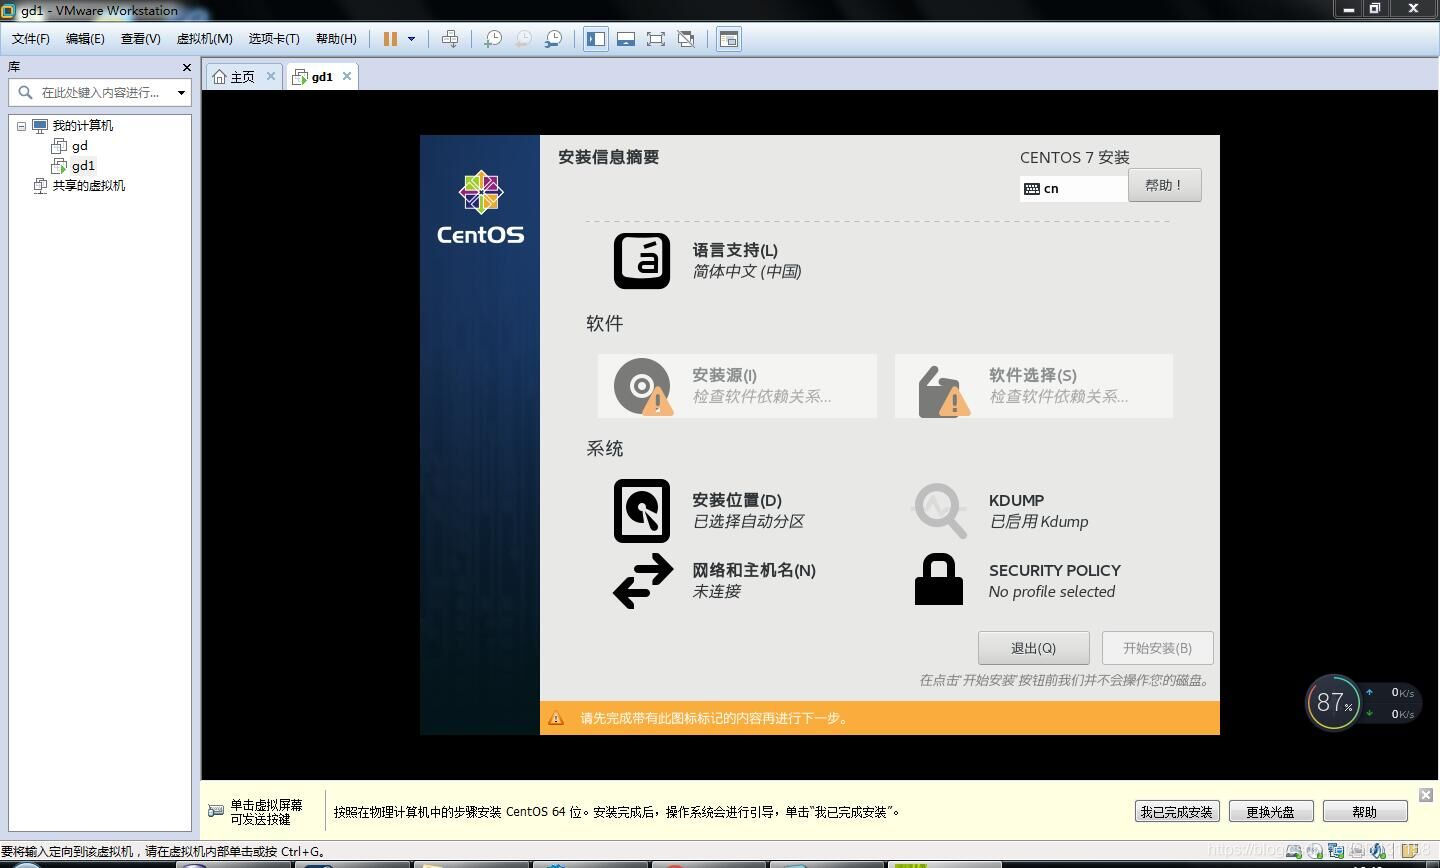Open 安装位置(D) installation destination icon
The height and width of the screenshot is (868, 1440).
coord(642,511)
